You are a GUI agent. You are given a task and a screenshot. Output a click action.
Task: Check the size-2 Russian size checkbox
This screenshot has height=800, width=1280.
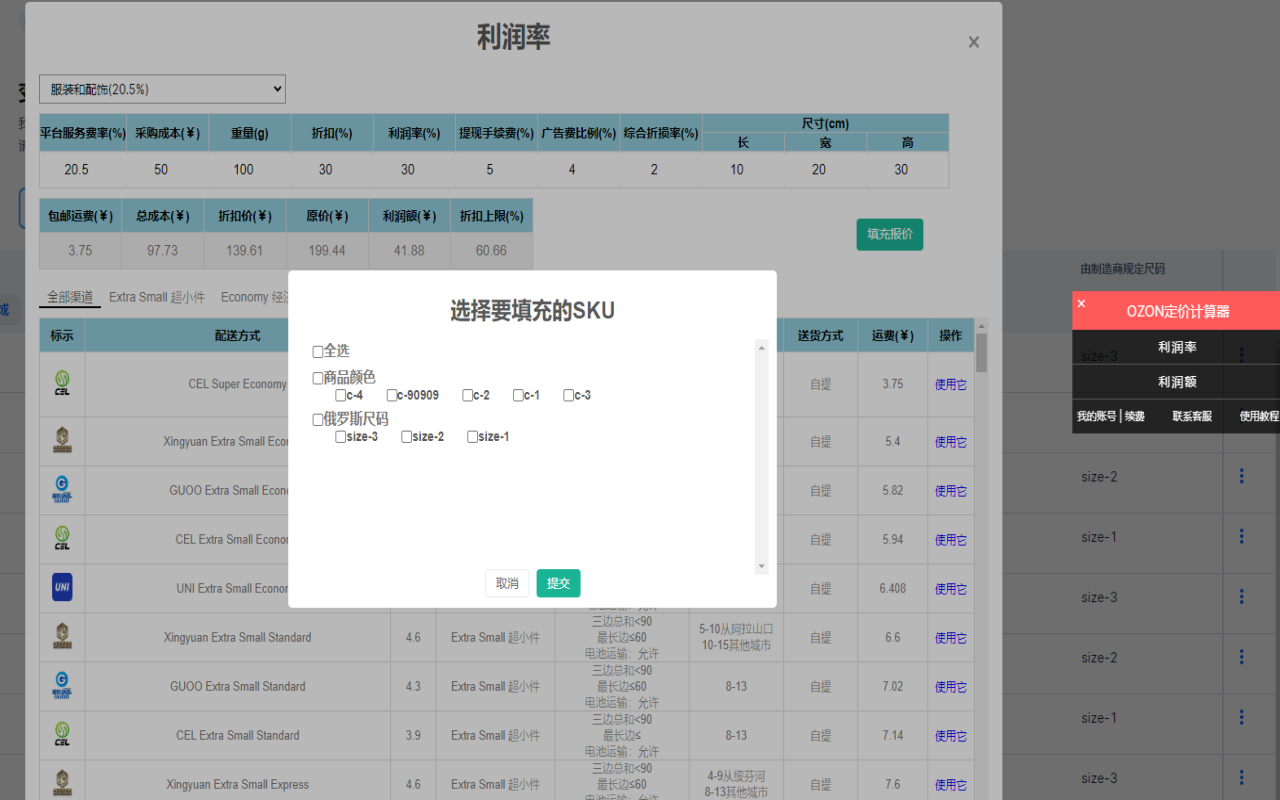click(406, 436)
